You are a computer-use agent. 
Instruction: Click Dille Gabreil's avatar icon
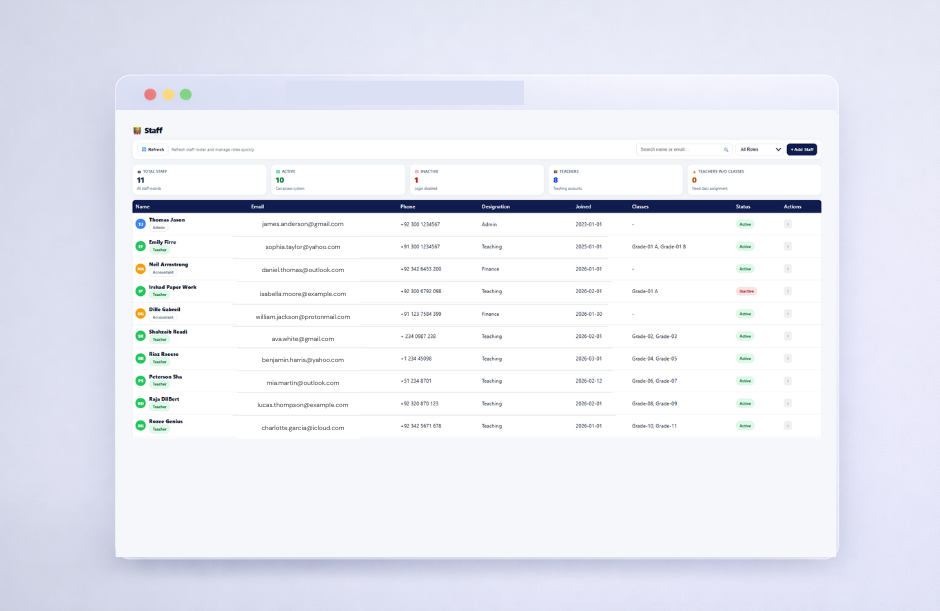point(140,314)
